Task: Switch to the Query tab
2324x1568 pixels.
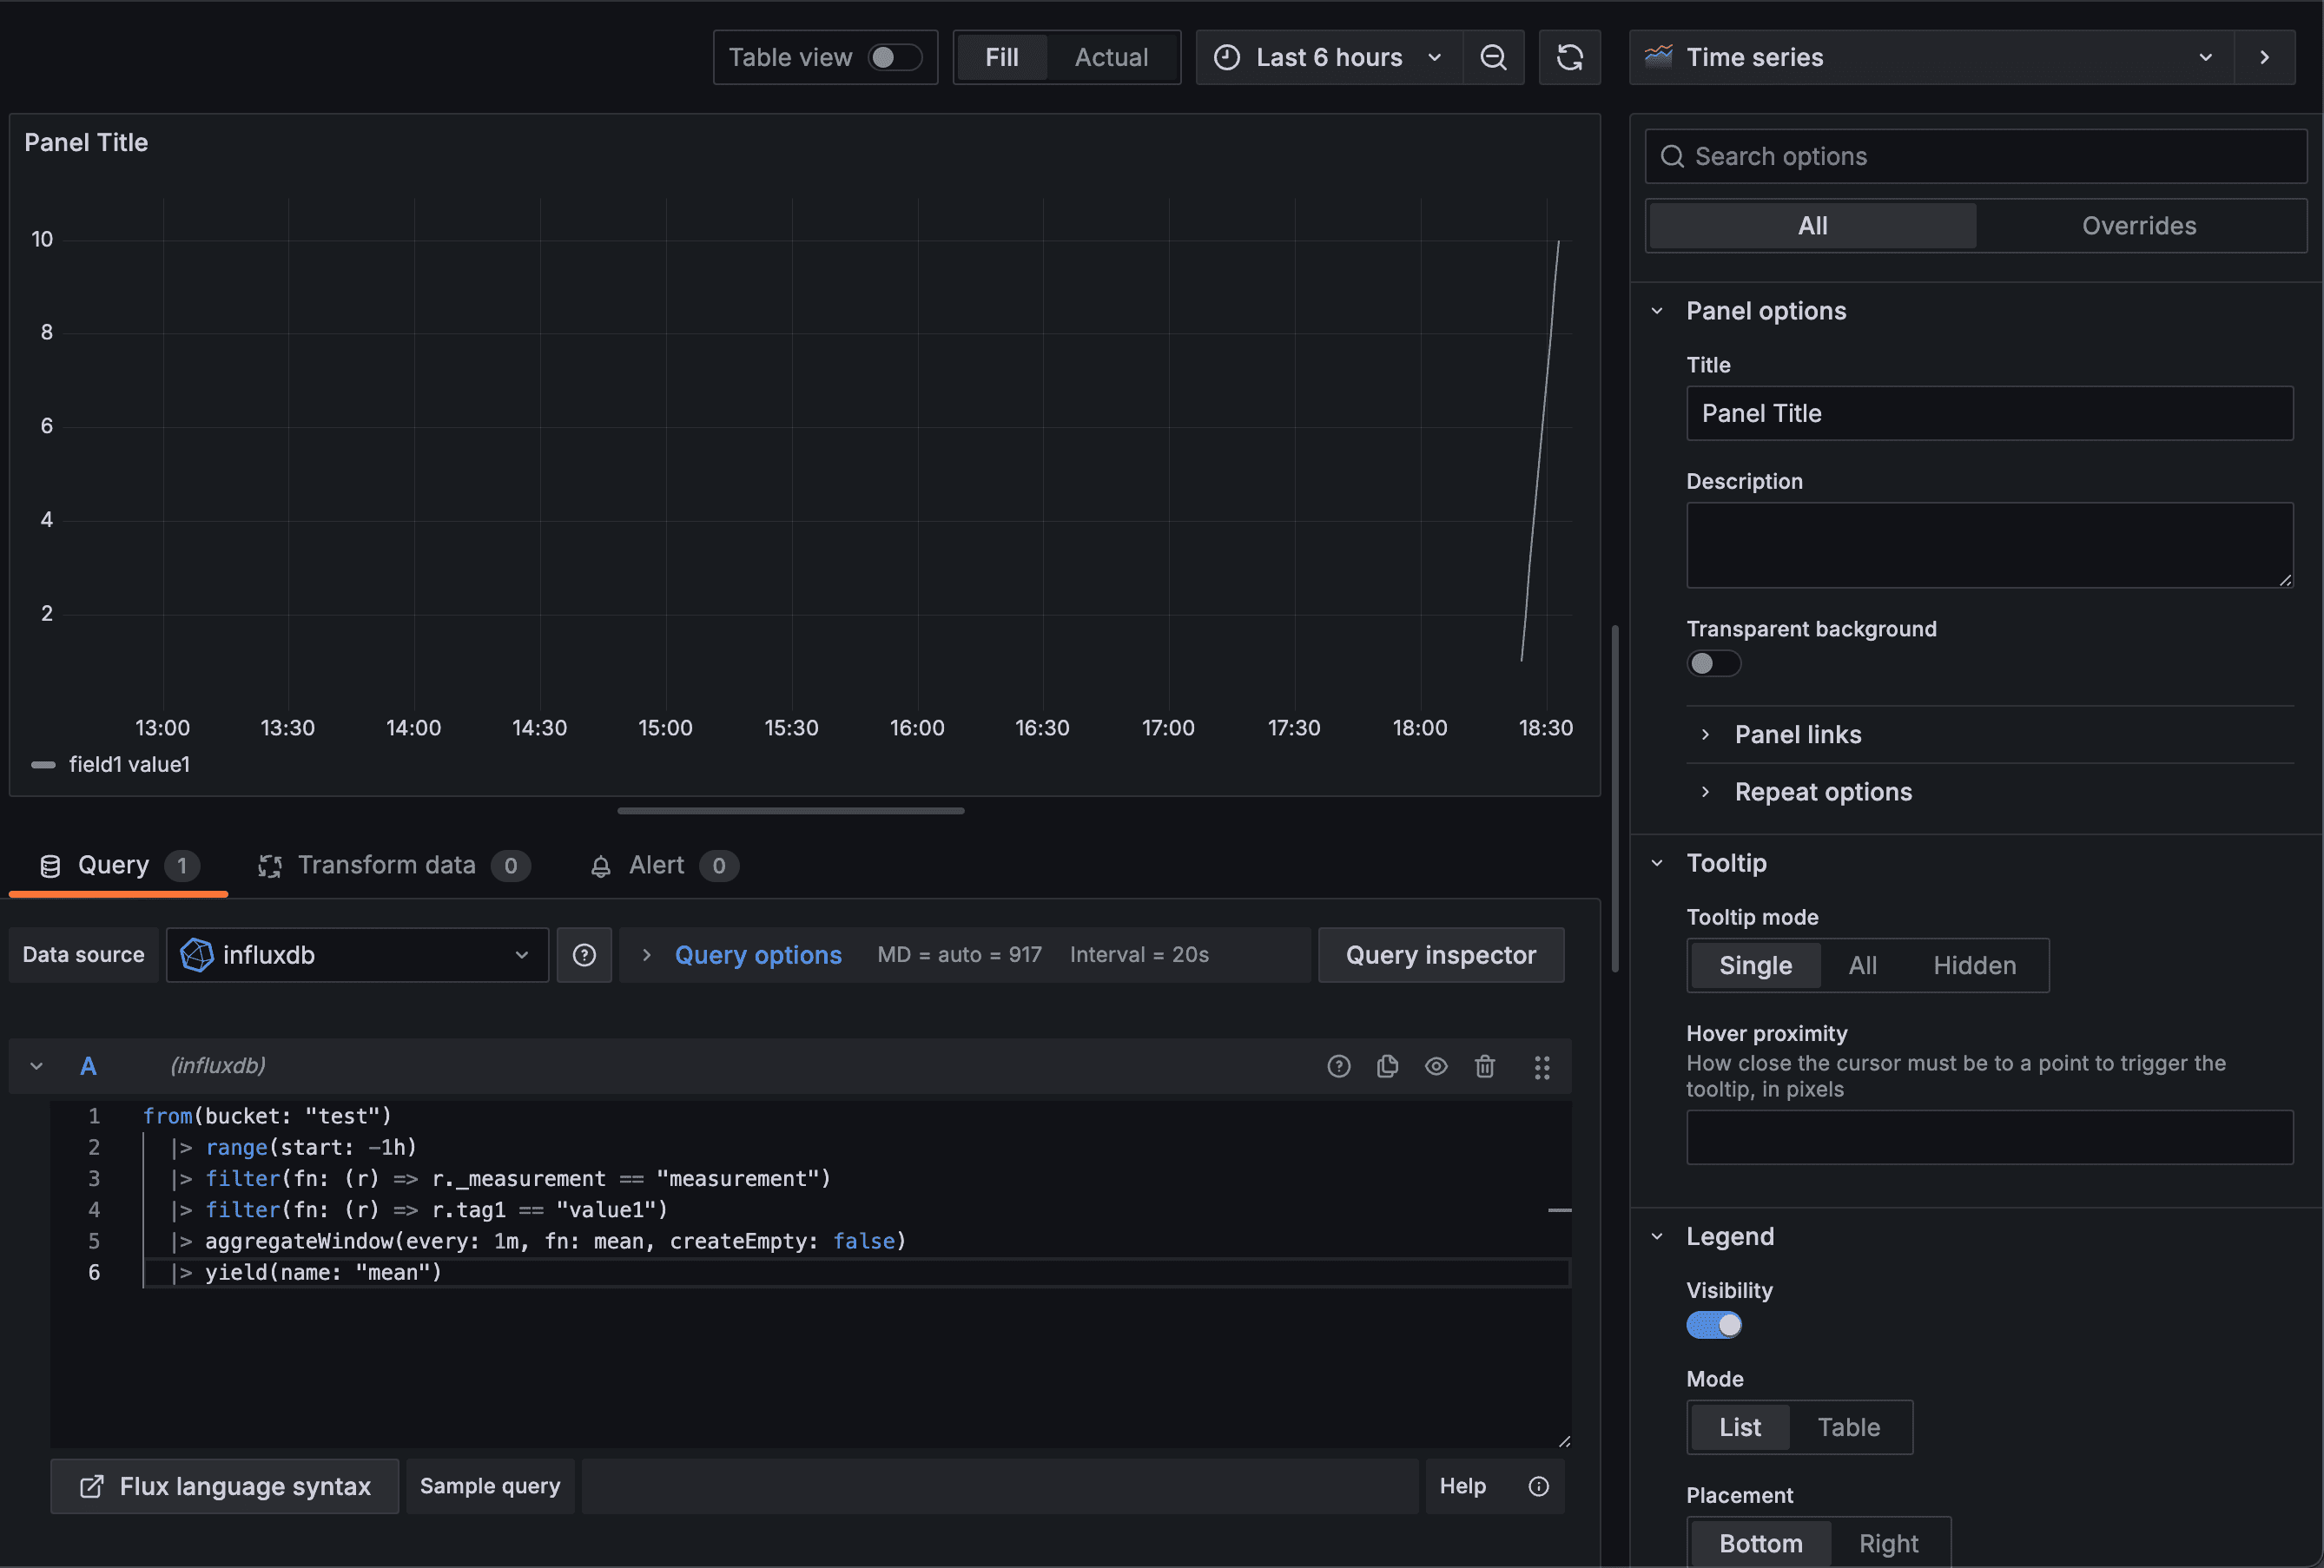Action: [x=118, y=865]
